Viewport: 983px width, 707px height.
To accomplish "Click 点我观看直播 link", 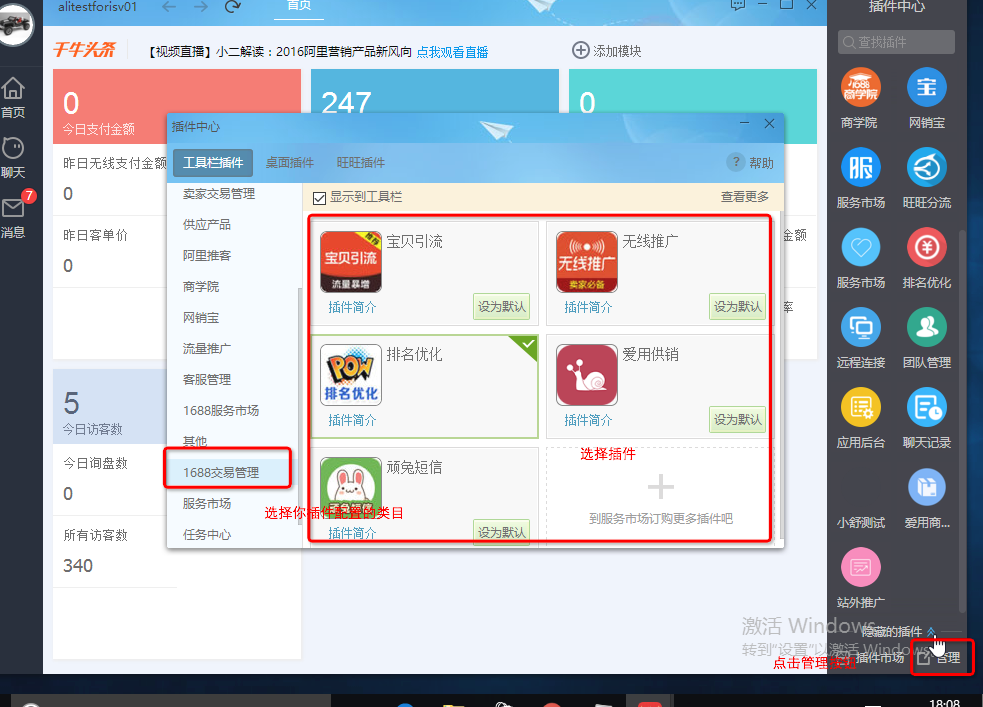I will pos(452,52).
